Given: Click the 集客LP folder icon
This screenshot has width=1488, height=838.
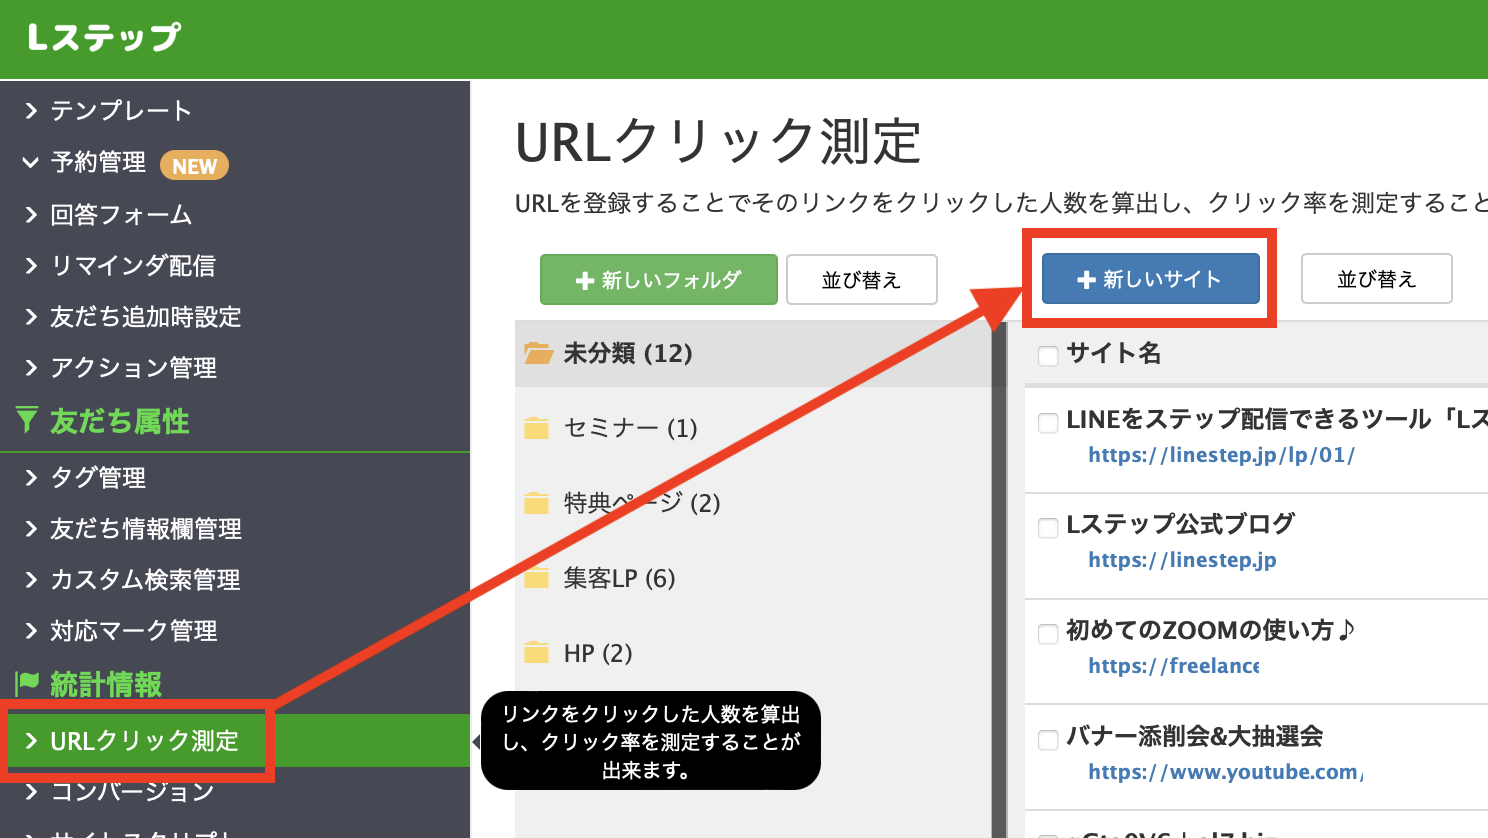Looking at the screenshot, I should click(x=537, y=578).
